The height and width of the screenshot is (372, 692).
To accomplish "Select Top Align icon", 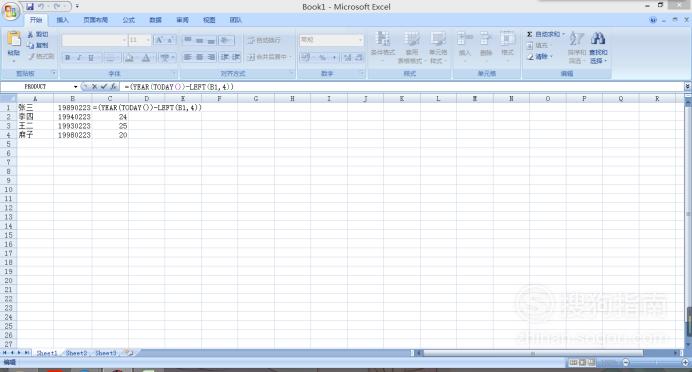I will (188, 40).
